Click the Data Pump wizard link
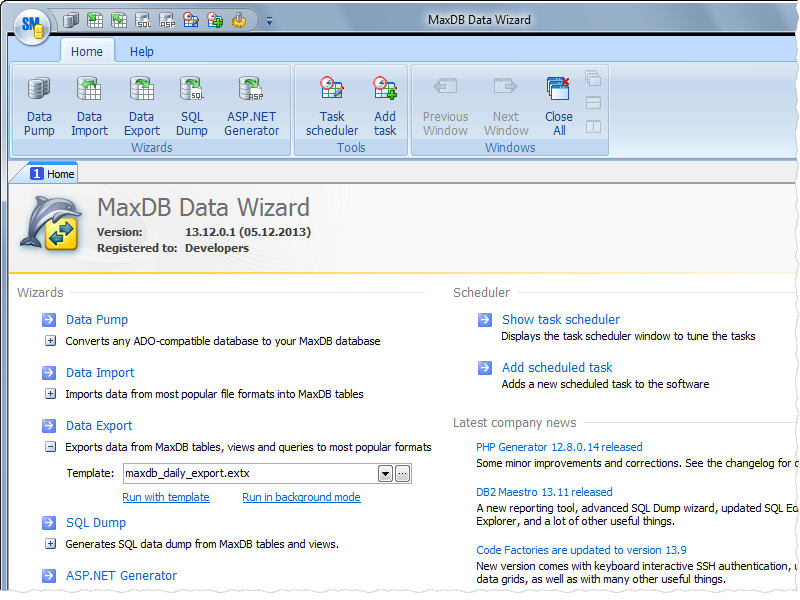The width and height of the screenshot is (800, 600). coord(97,320)
